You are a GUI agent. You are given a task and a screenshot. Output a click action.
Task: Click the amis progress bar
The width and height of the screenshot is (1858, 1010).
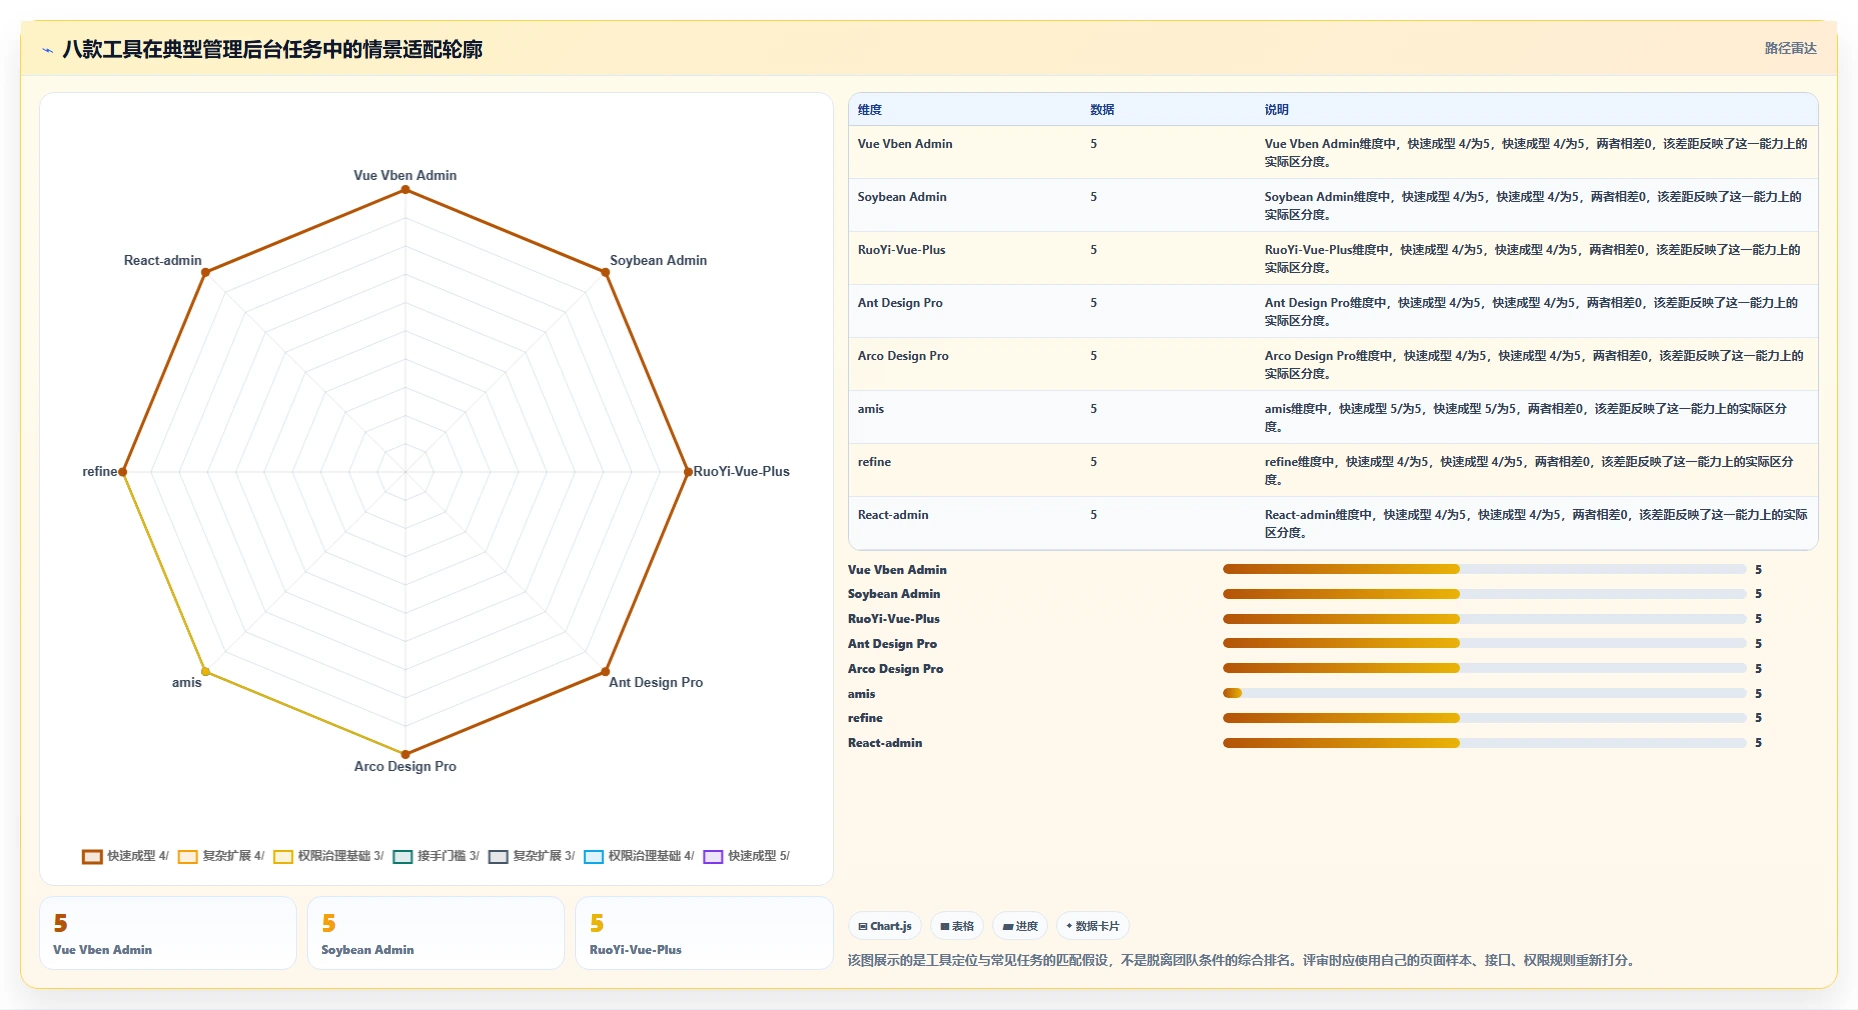tap(1484, 693)
